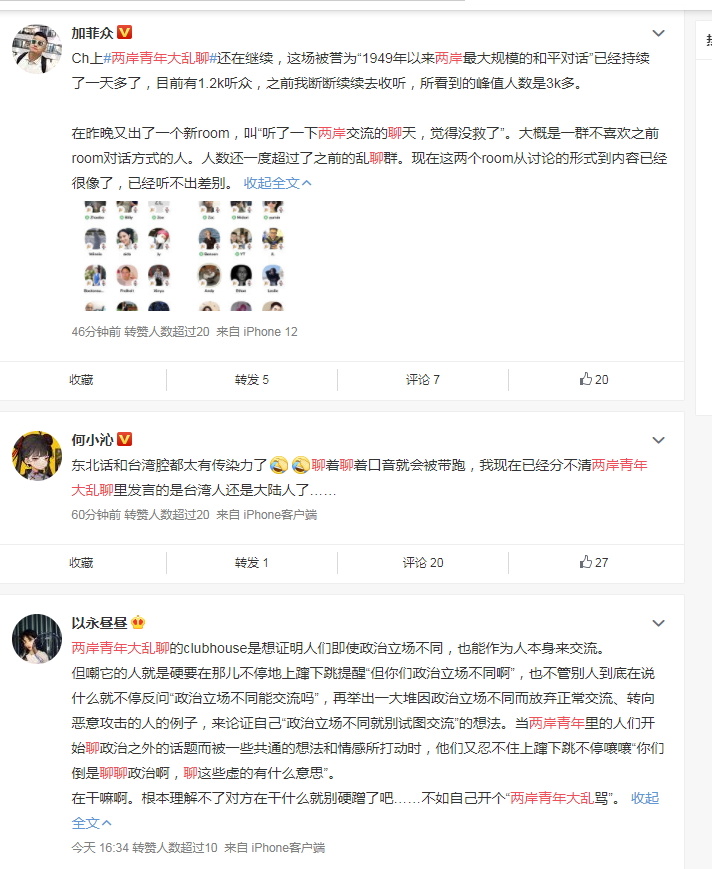Like 加菲众's post with 20 likes
The image size is (712, 869).
[x=594, y=380]
